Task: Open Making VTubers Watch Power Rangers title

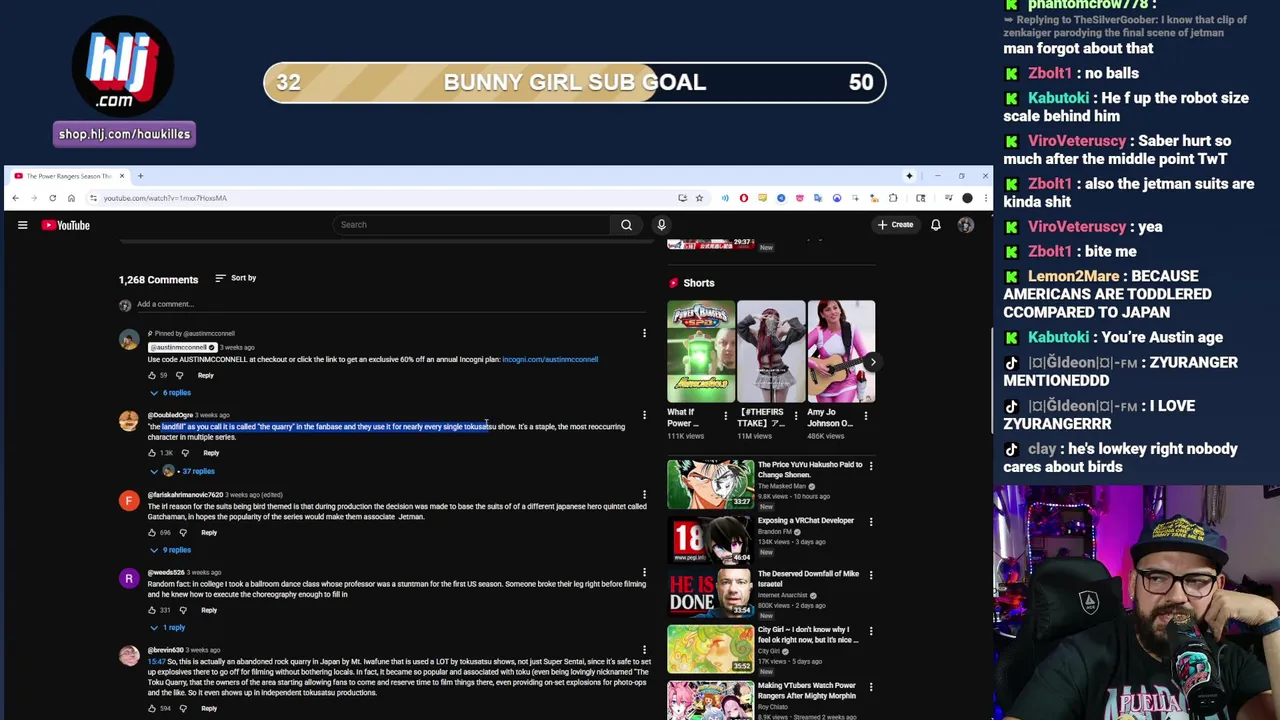Action: (x=807, y=691)
